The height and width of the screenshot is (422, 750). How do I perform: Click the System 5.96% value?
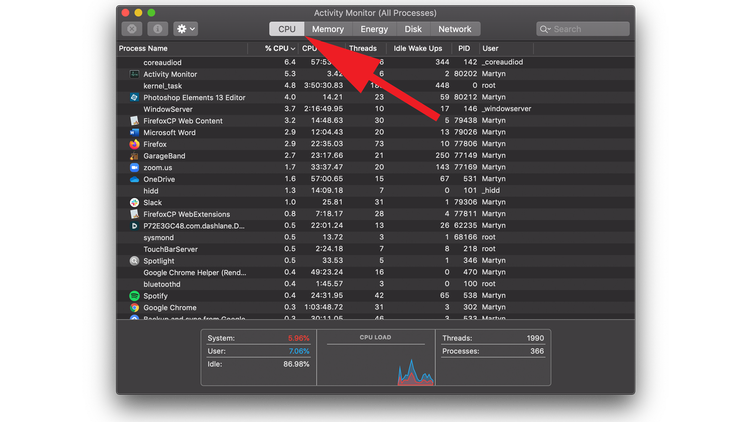[298, 338]
